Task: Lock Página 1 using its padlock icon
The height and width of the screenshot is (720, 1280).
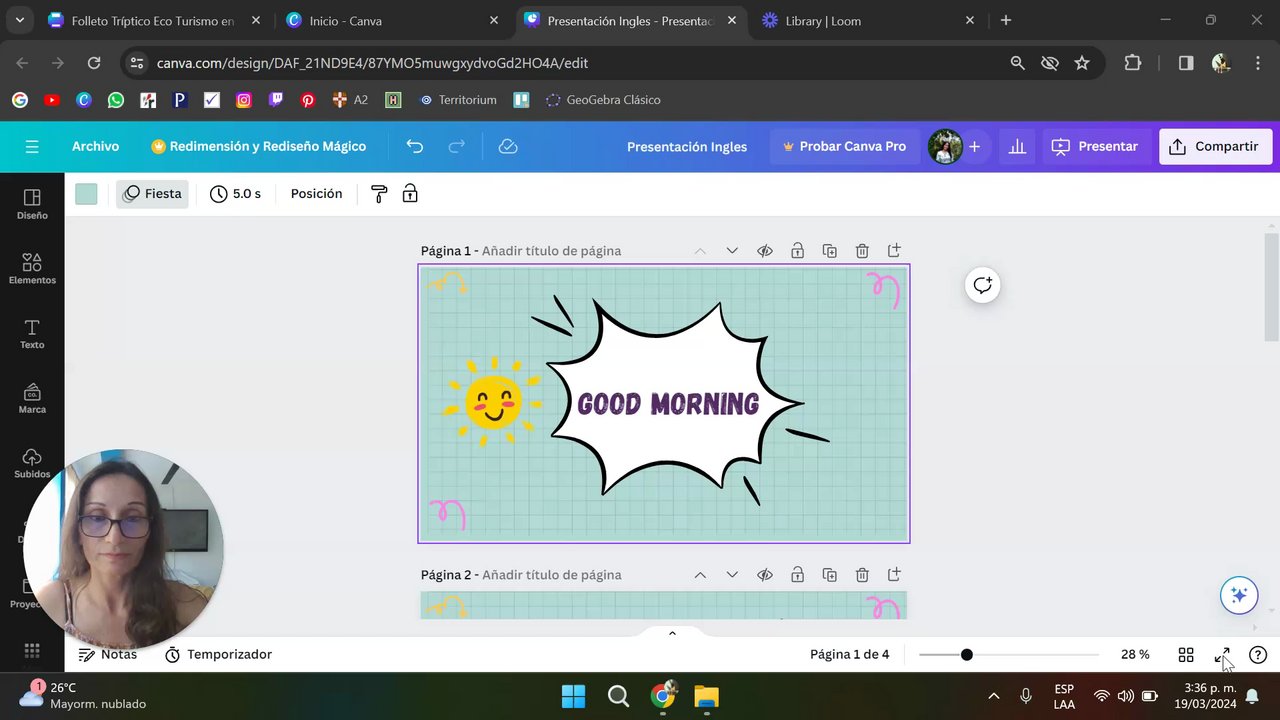Action: coord(797,251)
